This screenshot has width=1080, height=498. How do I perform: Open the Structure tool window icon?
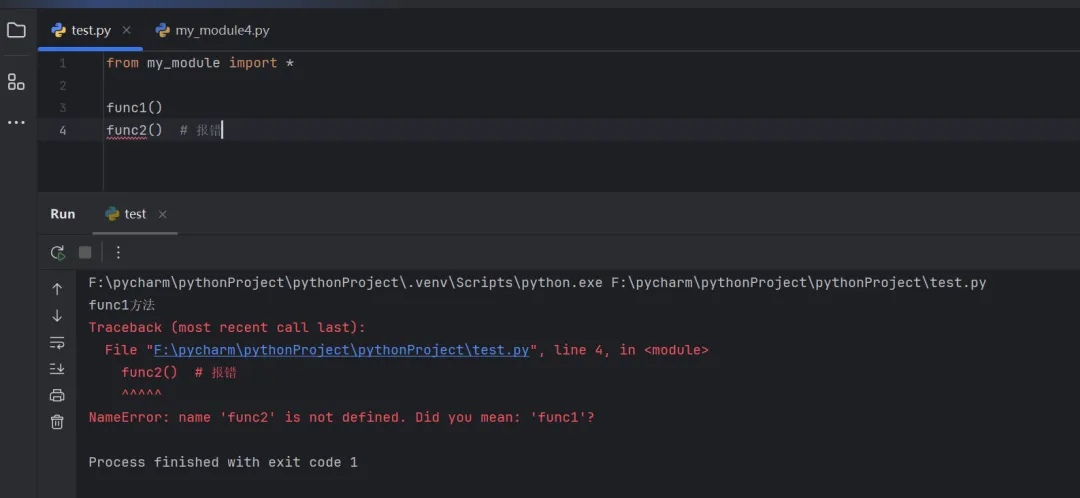pyautogui.click(x=16, y=82)
